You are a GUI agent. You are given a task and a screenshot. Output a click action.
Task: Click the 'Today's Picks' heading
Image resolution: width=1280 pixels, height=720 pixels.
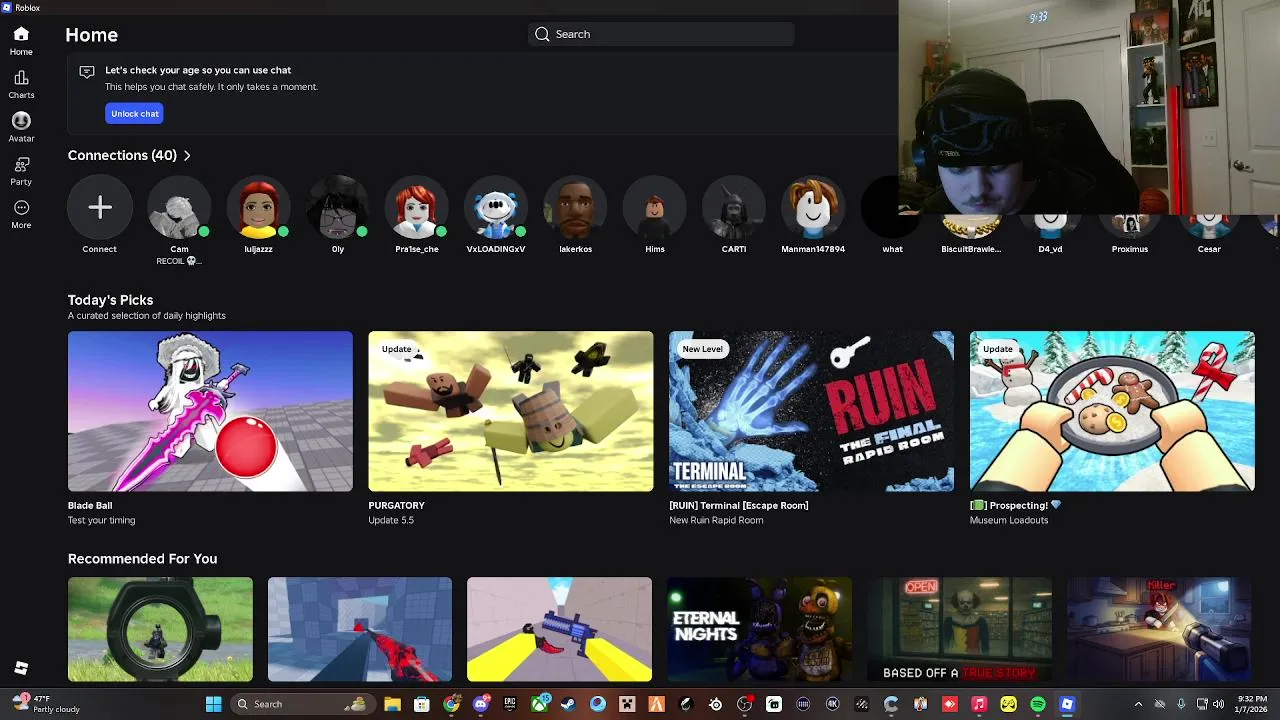click(x=110, y=300)
